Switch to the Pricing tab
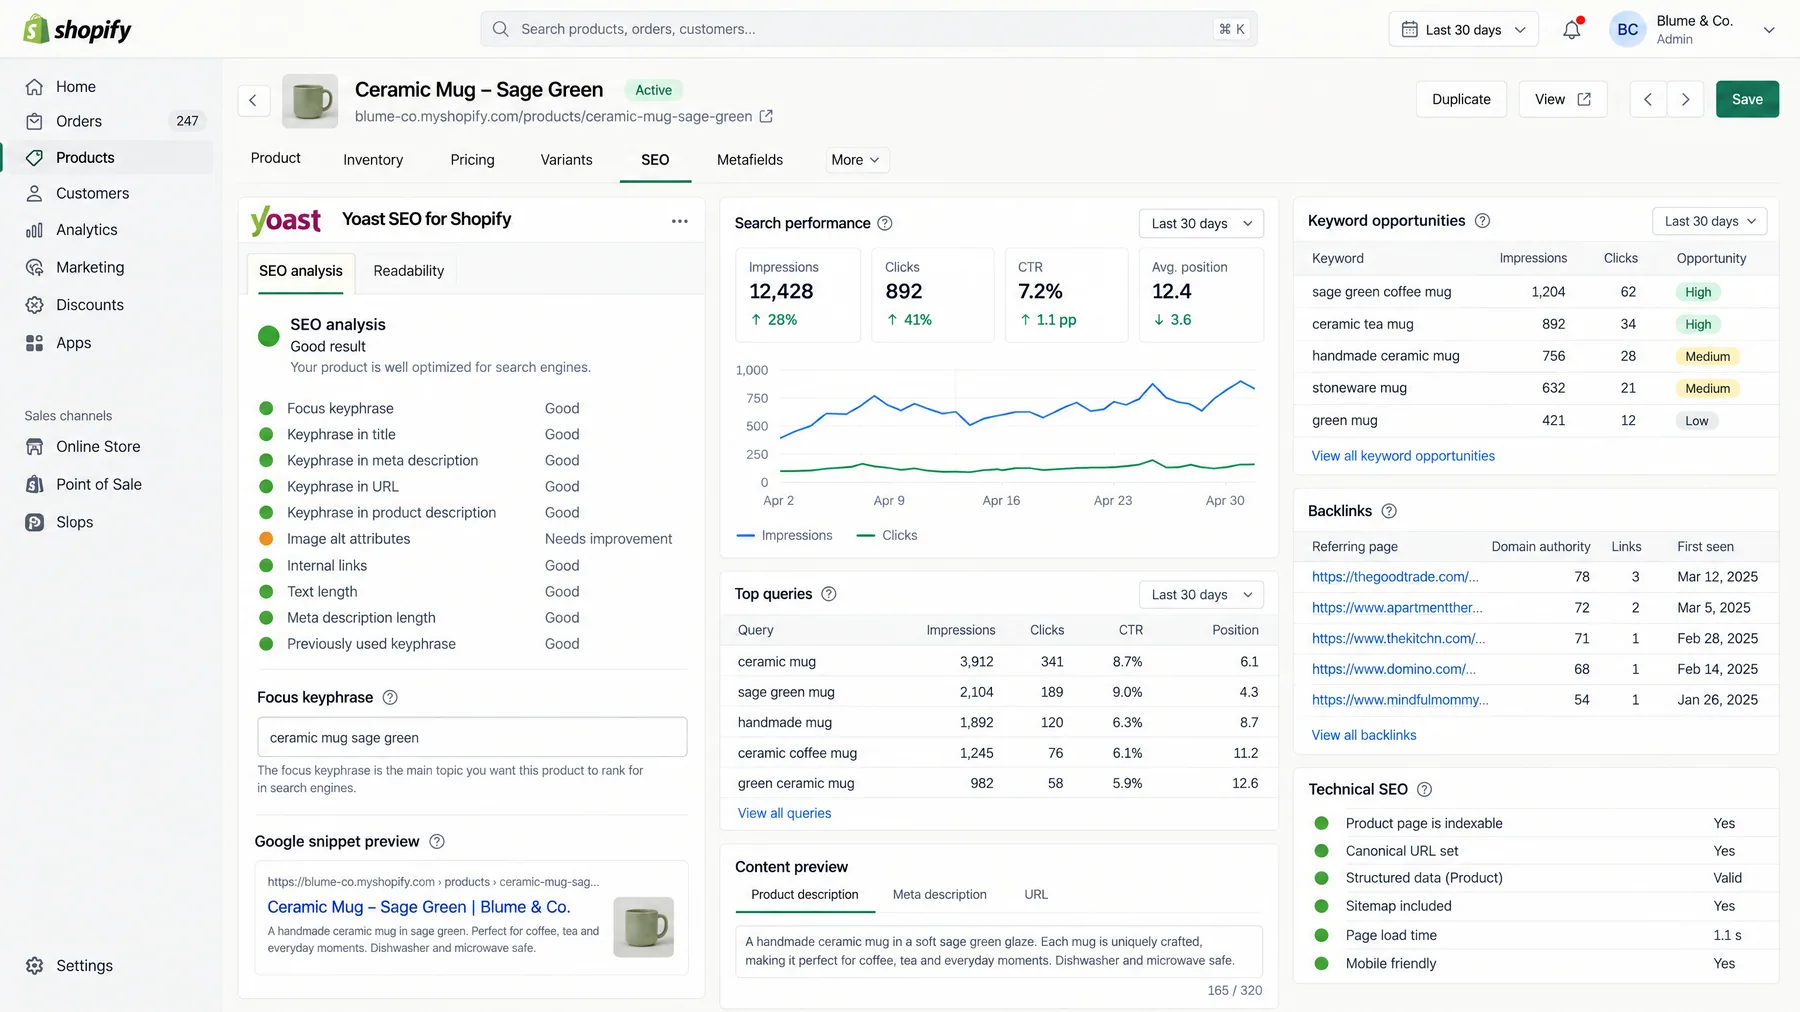This screenshot has width=1800, height=1012. point(472,160)
